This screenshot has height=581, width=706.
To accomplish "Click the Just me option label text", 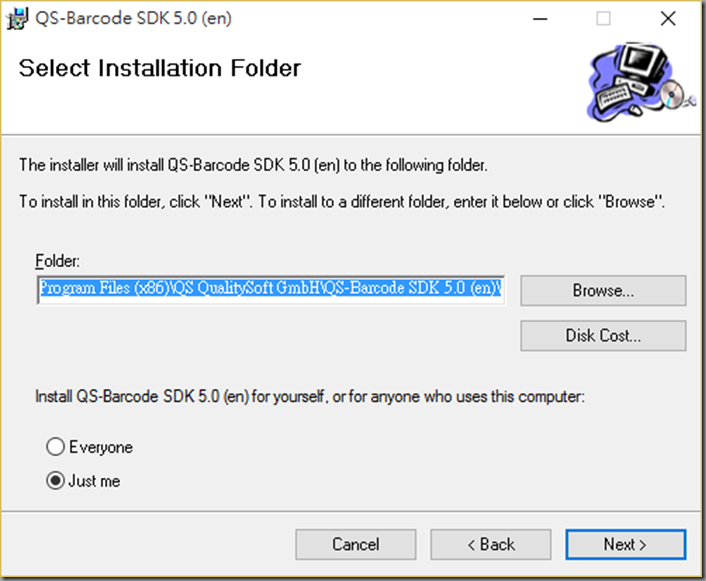I will [94, 481].
